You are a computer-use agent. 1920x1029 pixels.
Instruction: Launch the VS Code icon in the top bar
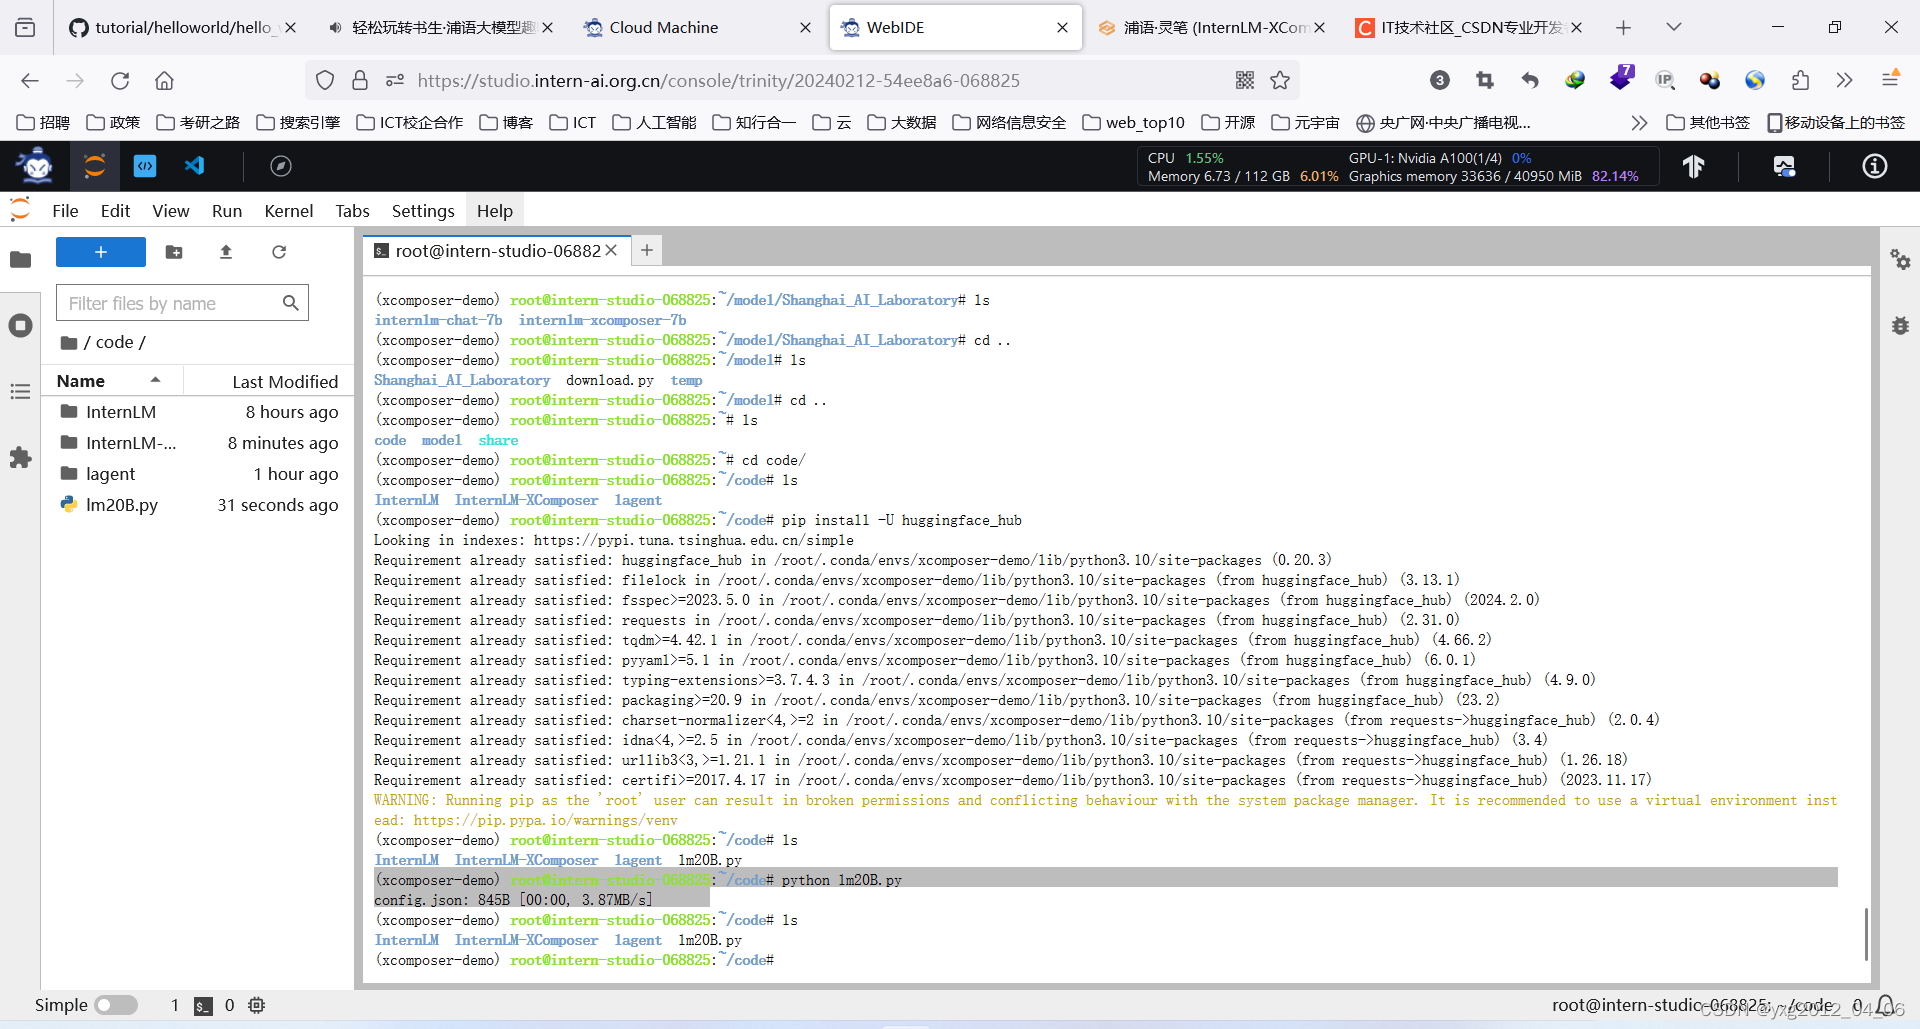coord(195,166)
